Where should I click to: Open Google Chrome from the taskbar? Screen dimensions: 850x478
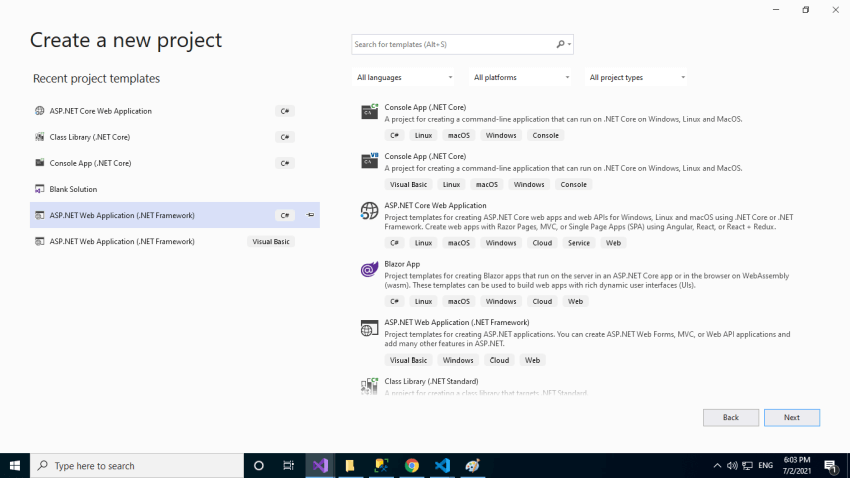coord(412,466)
